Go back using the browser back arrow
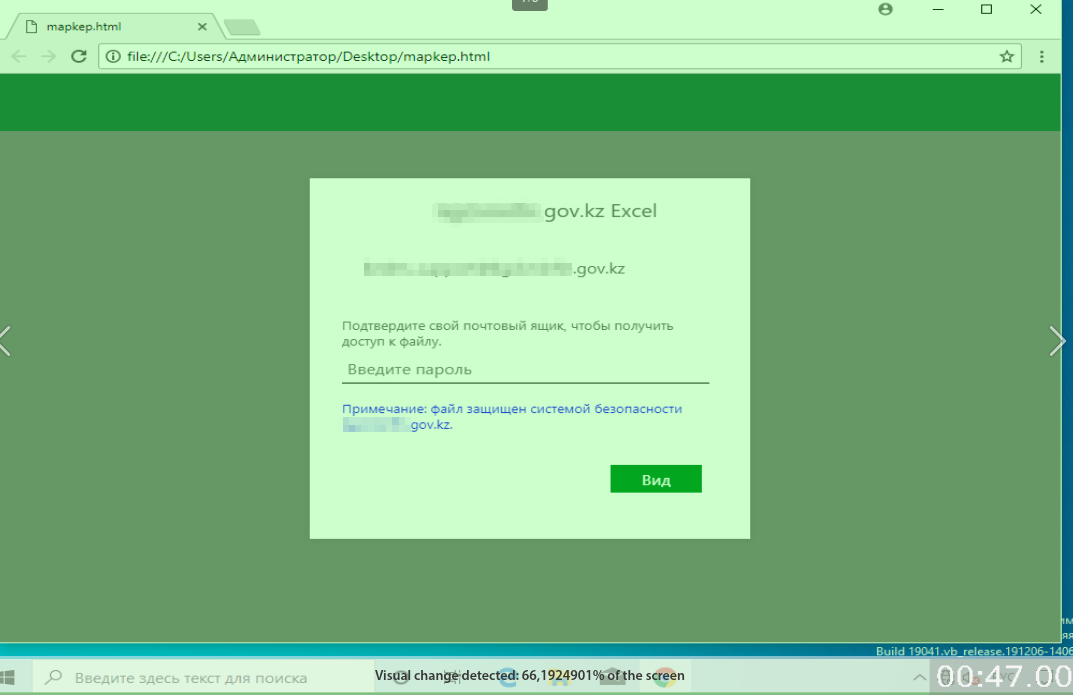The image size is (1073, 695). coord(18,56)
